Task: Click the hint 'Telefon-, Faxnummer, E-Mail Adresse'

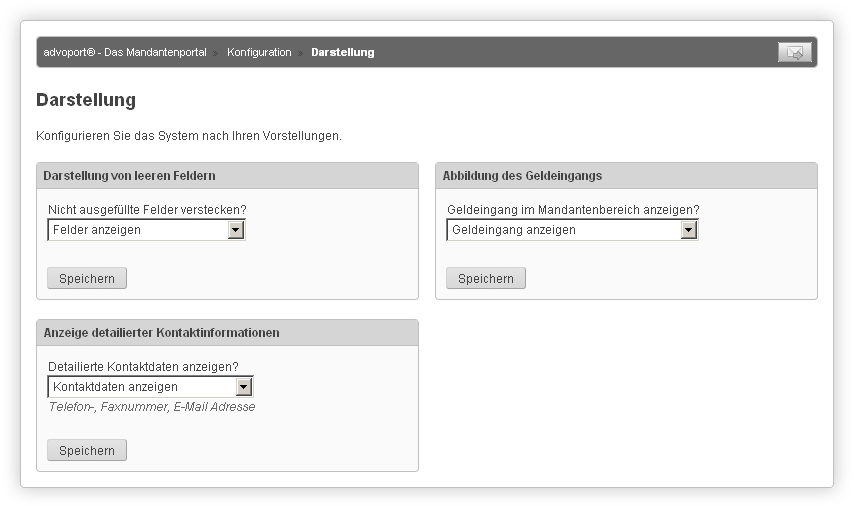Action: click(151, 407)
